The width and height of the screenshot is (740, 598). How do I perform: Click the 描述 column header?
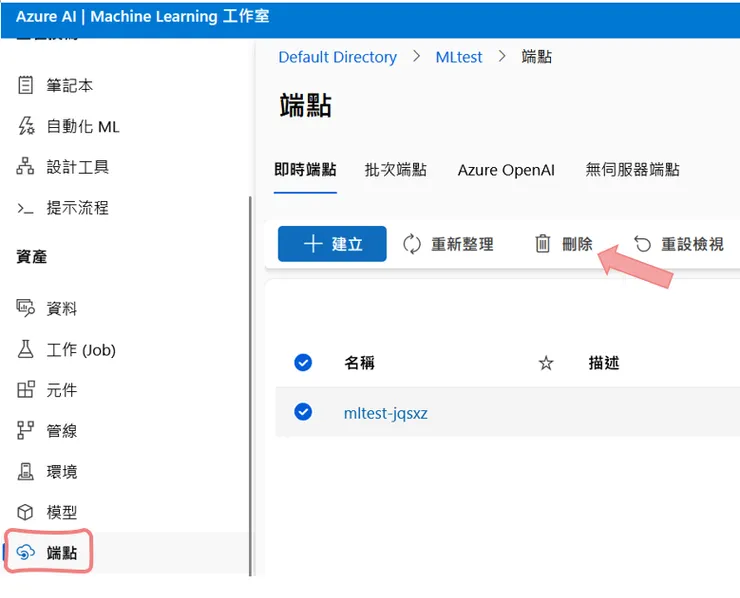(x=604, y=363)
